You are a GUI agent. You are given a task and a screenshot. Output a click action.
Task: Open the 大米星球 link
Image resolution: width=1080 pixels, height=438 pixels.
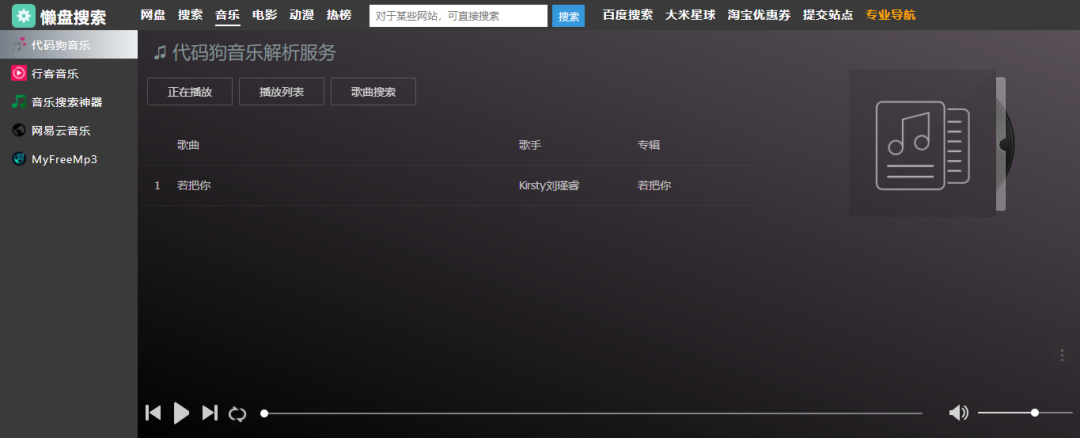tap(690, 14)
